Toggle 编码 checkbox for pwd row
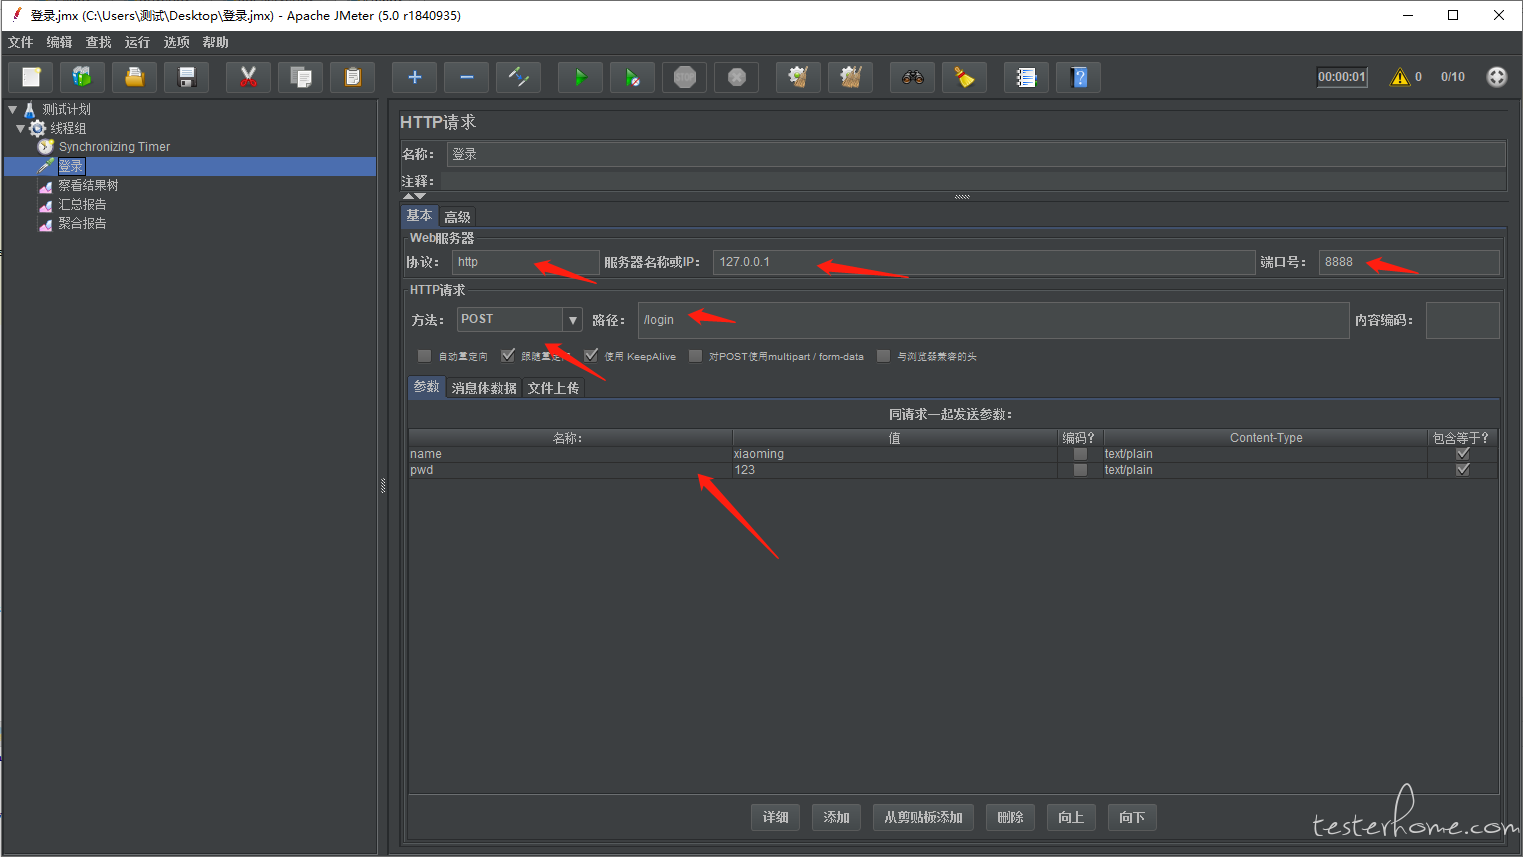This screenshot has height=857, width=1523. click(x=1080, y=470)
